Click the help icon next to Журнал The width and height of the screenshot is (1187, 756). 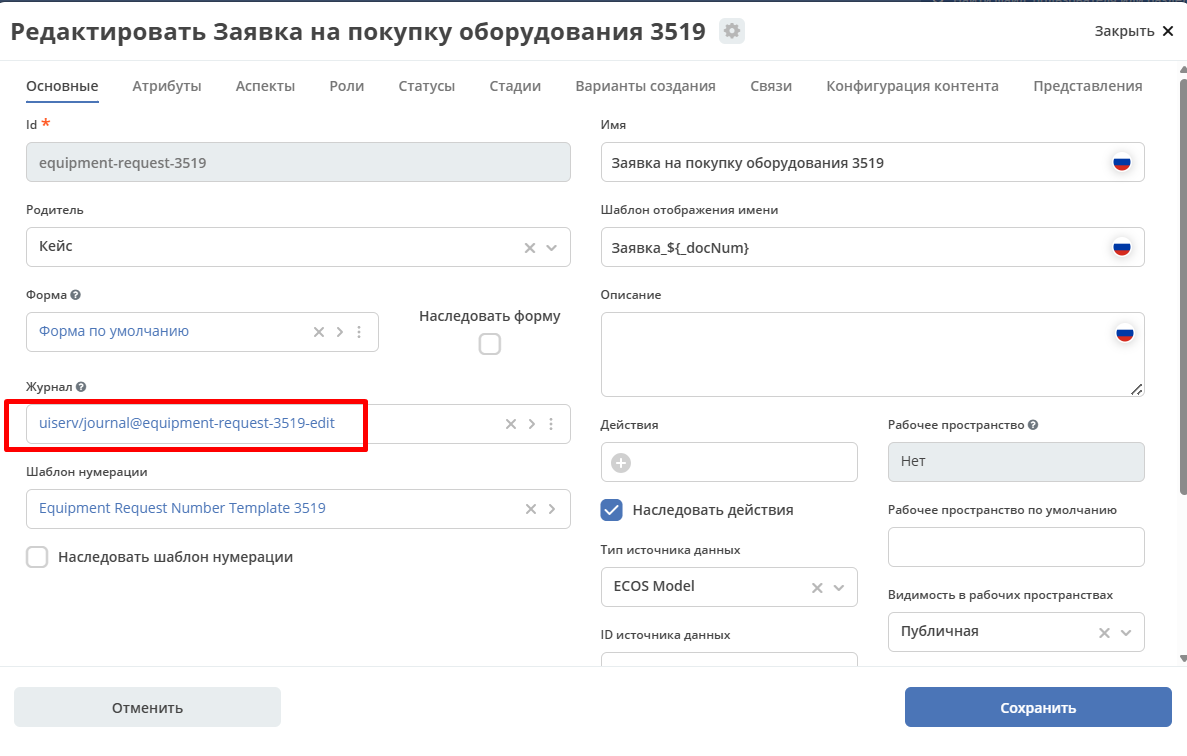click(81, 386)
